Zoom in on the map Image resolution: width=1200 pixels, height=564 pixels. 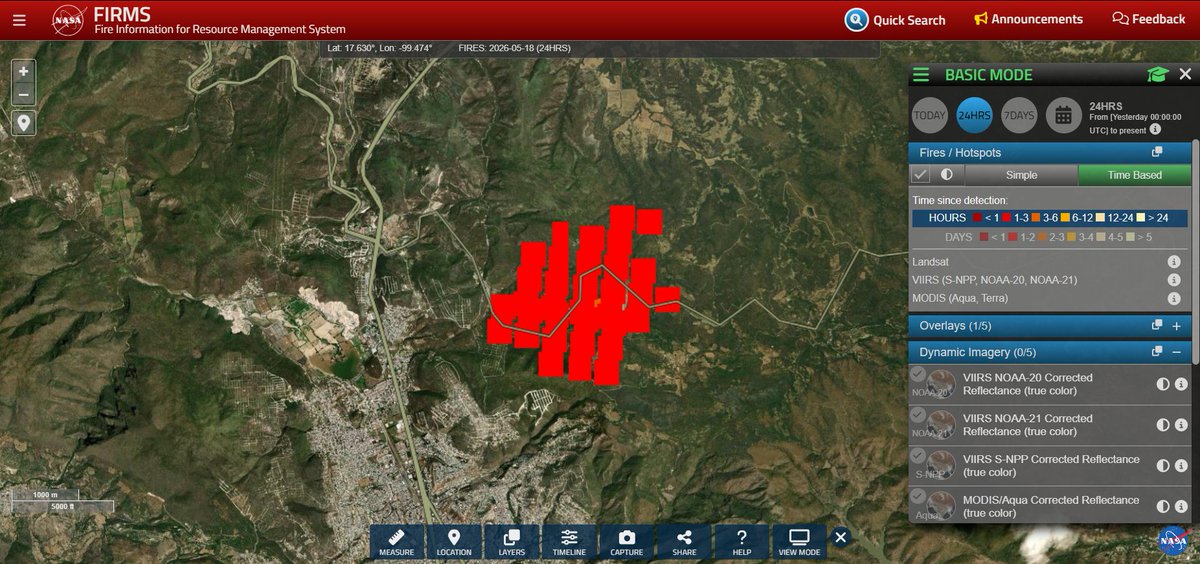pos(24,72)
